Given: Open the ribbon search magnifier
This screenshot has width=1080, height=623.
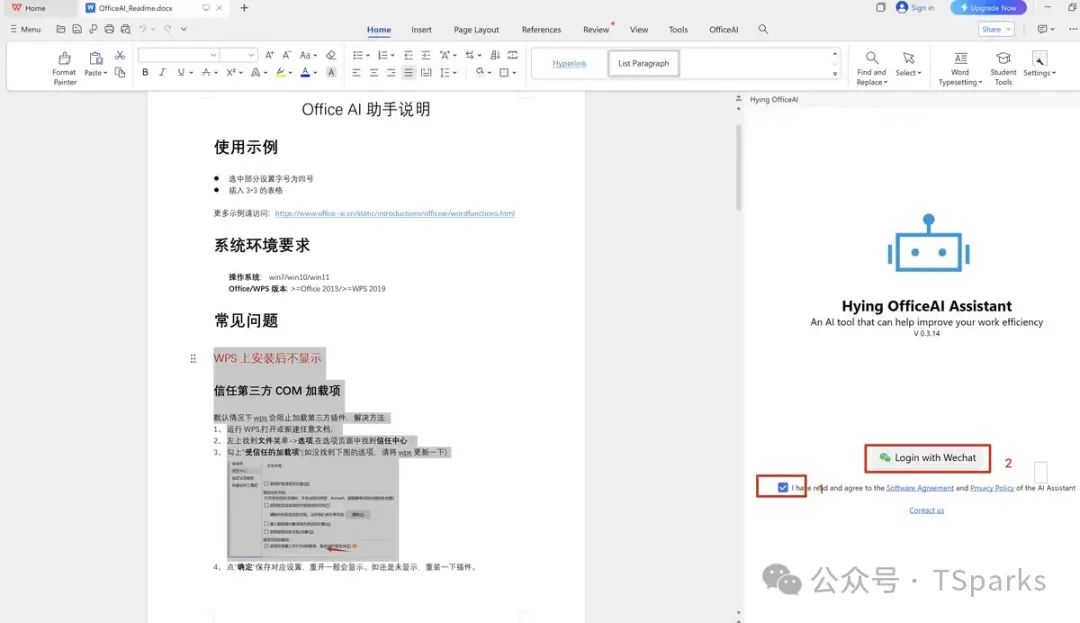Looking at the screenshot, I should click(x=763, y=29).
